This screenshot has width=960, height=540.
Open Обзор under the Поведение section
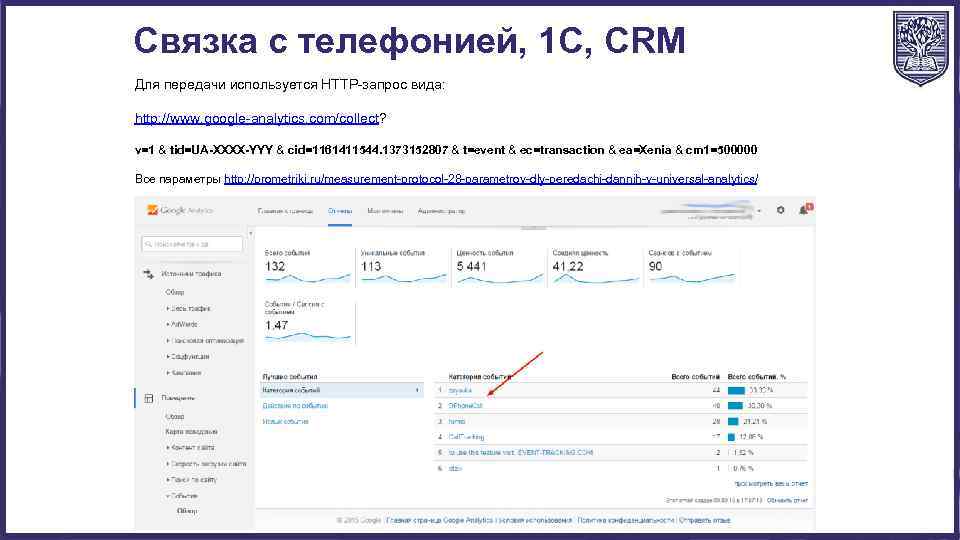click(174, 416)
